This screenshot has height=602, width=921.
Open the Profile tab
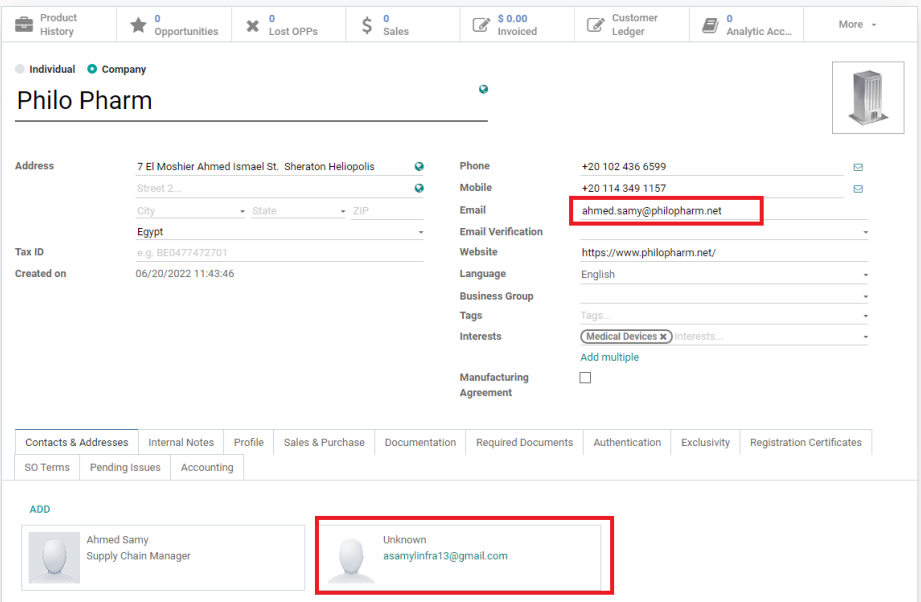[x=248, y=442]
